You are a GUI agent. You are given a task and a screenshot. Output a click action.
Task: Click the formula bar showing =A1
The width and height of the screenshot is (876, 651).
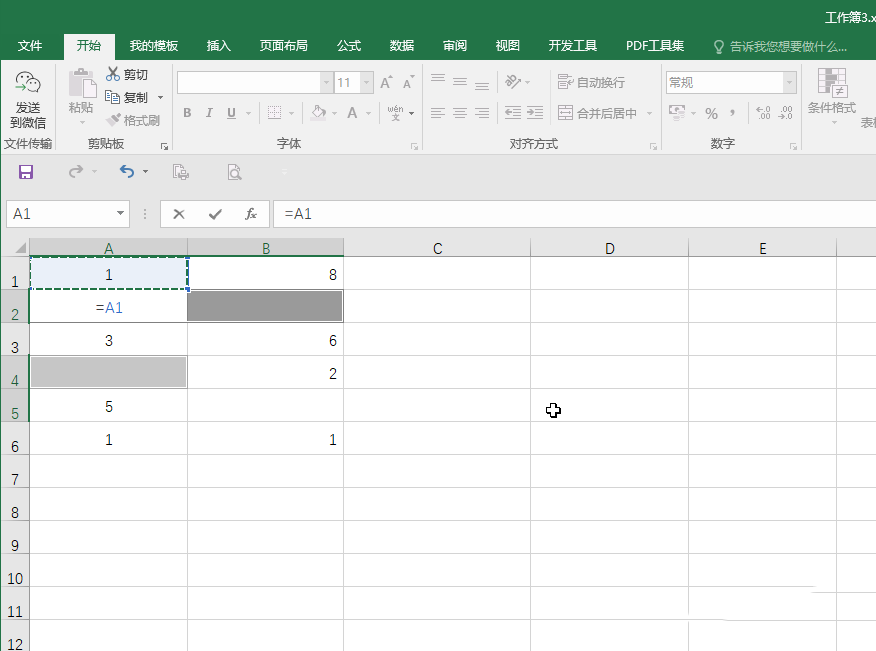point(574,214)
